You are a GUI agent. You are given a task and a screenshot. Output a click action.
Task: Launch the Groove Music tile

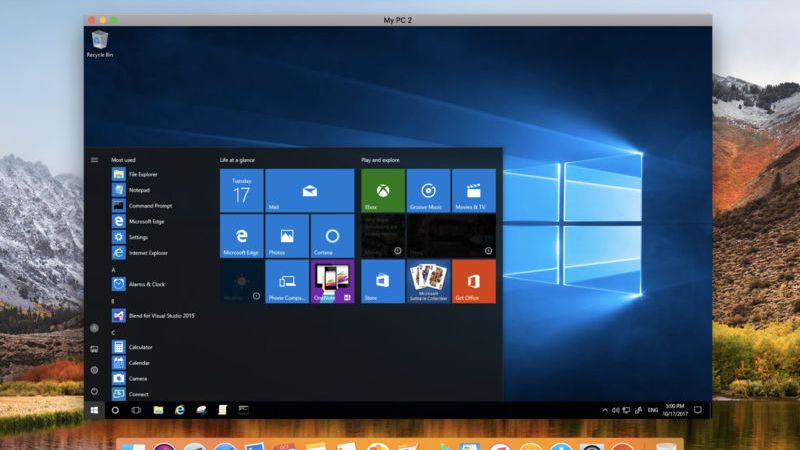[429, 190]
